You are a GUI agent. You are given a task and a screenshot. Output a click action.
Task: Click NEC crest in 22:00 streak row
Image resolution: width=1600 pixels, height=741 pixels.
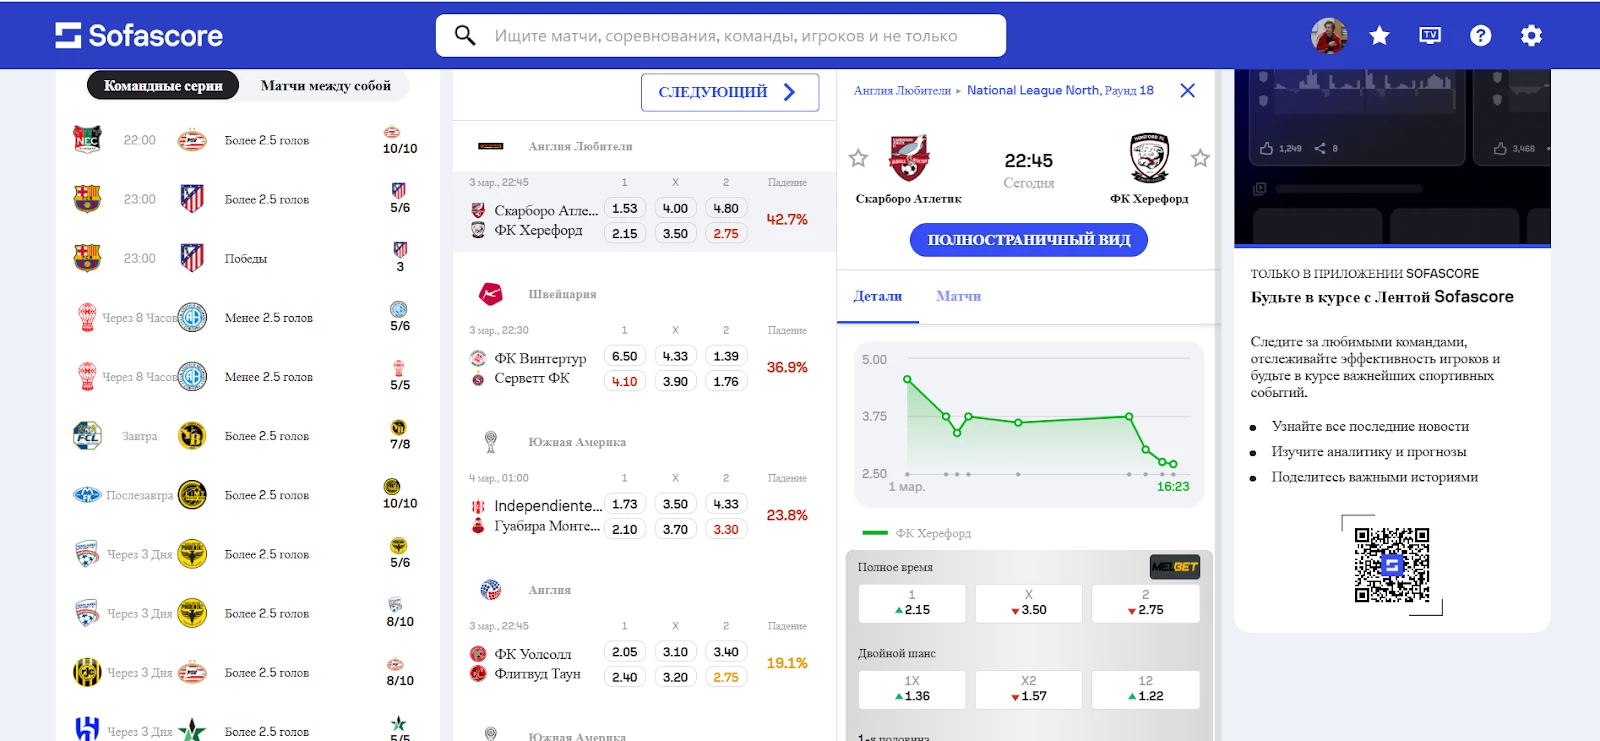coord(88,140)
